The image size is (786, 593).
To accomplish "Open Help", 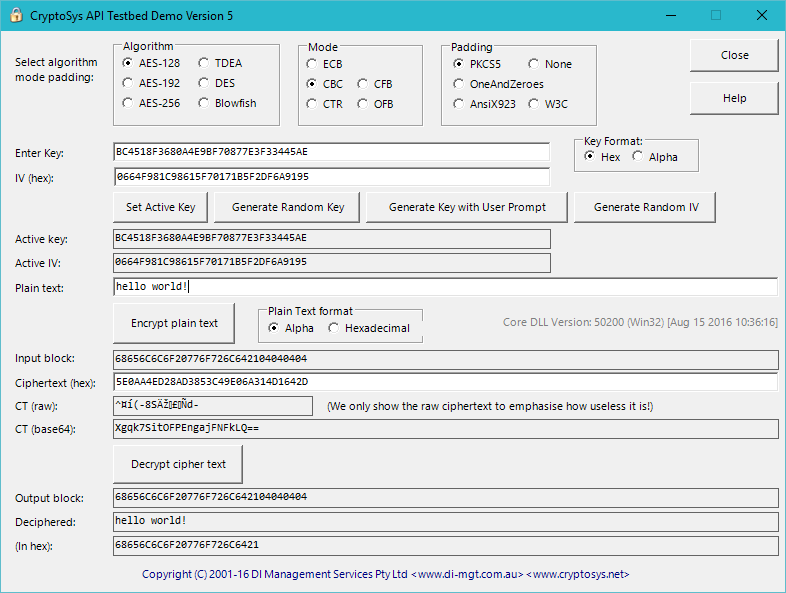I will (x=734, y=98).
